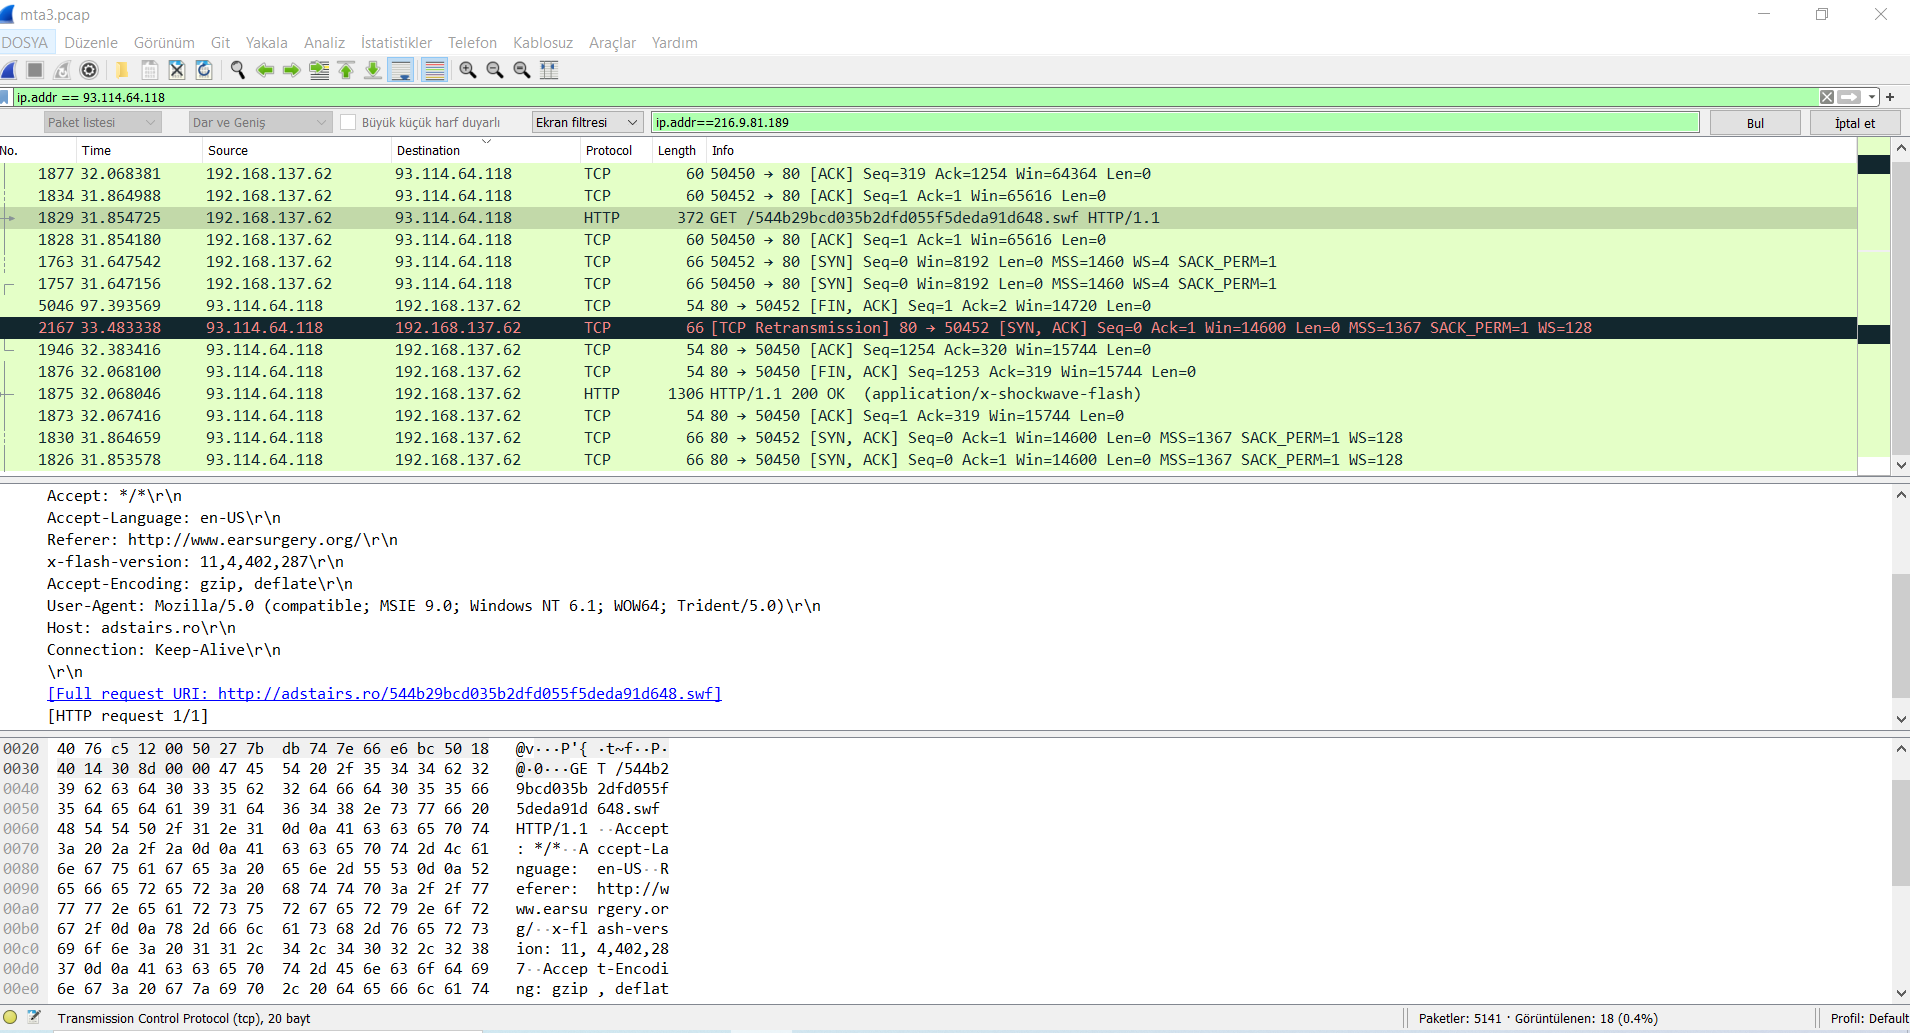This screenshot has height=1033, width=1910.
Task: Sort by the Destination column header
Action: 485,150
